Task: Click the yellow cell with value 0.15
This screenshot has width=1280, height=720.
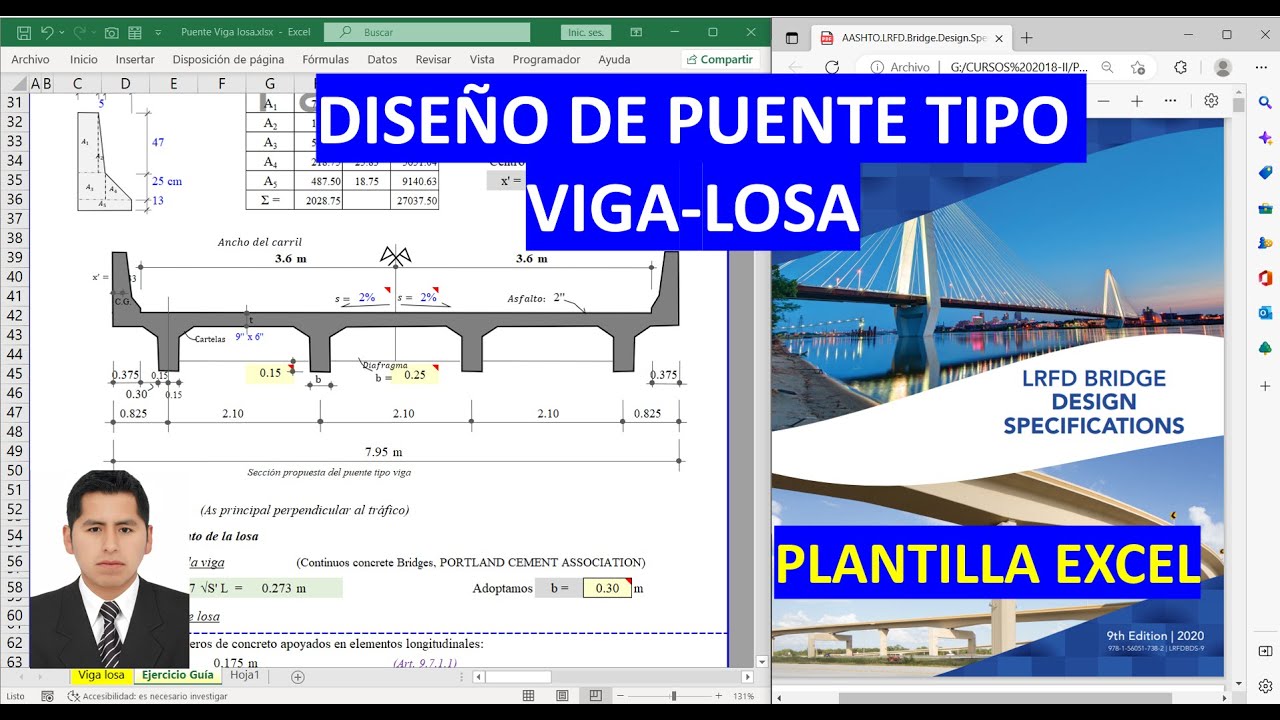Action: [x=270, y=373]
